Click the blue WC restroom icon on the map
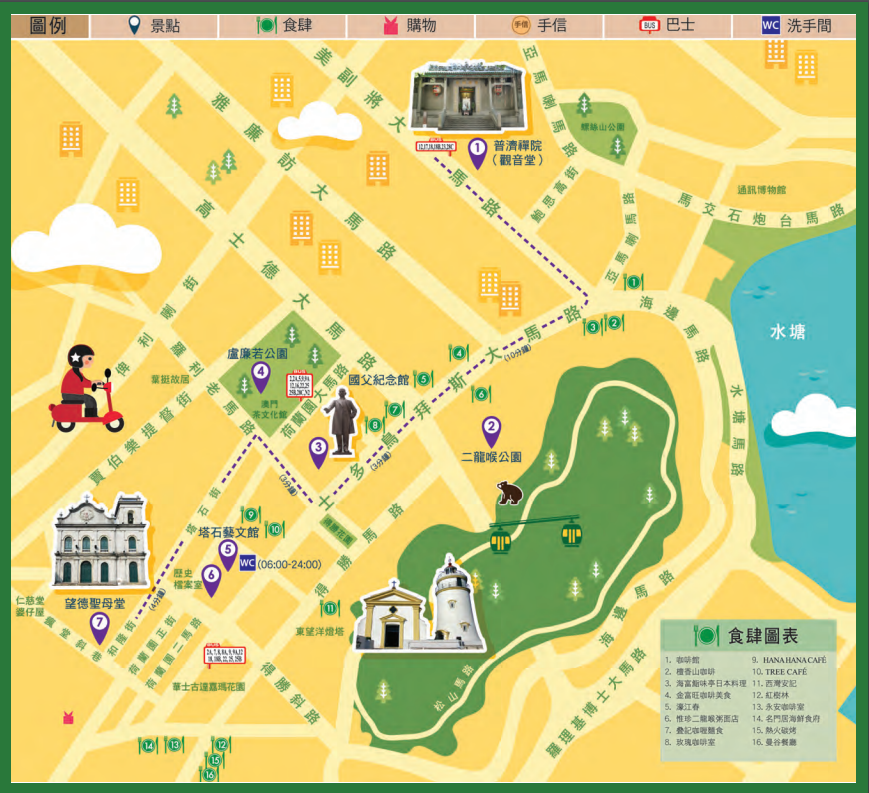The width and height of the screenshot is (869, 793). pos(247,563)
